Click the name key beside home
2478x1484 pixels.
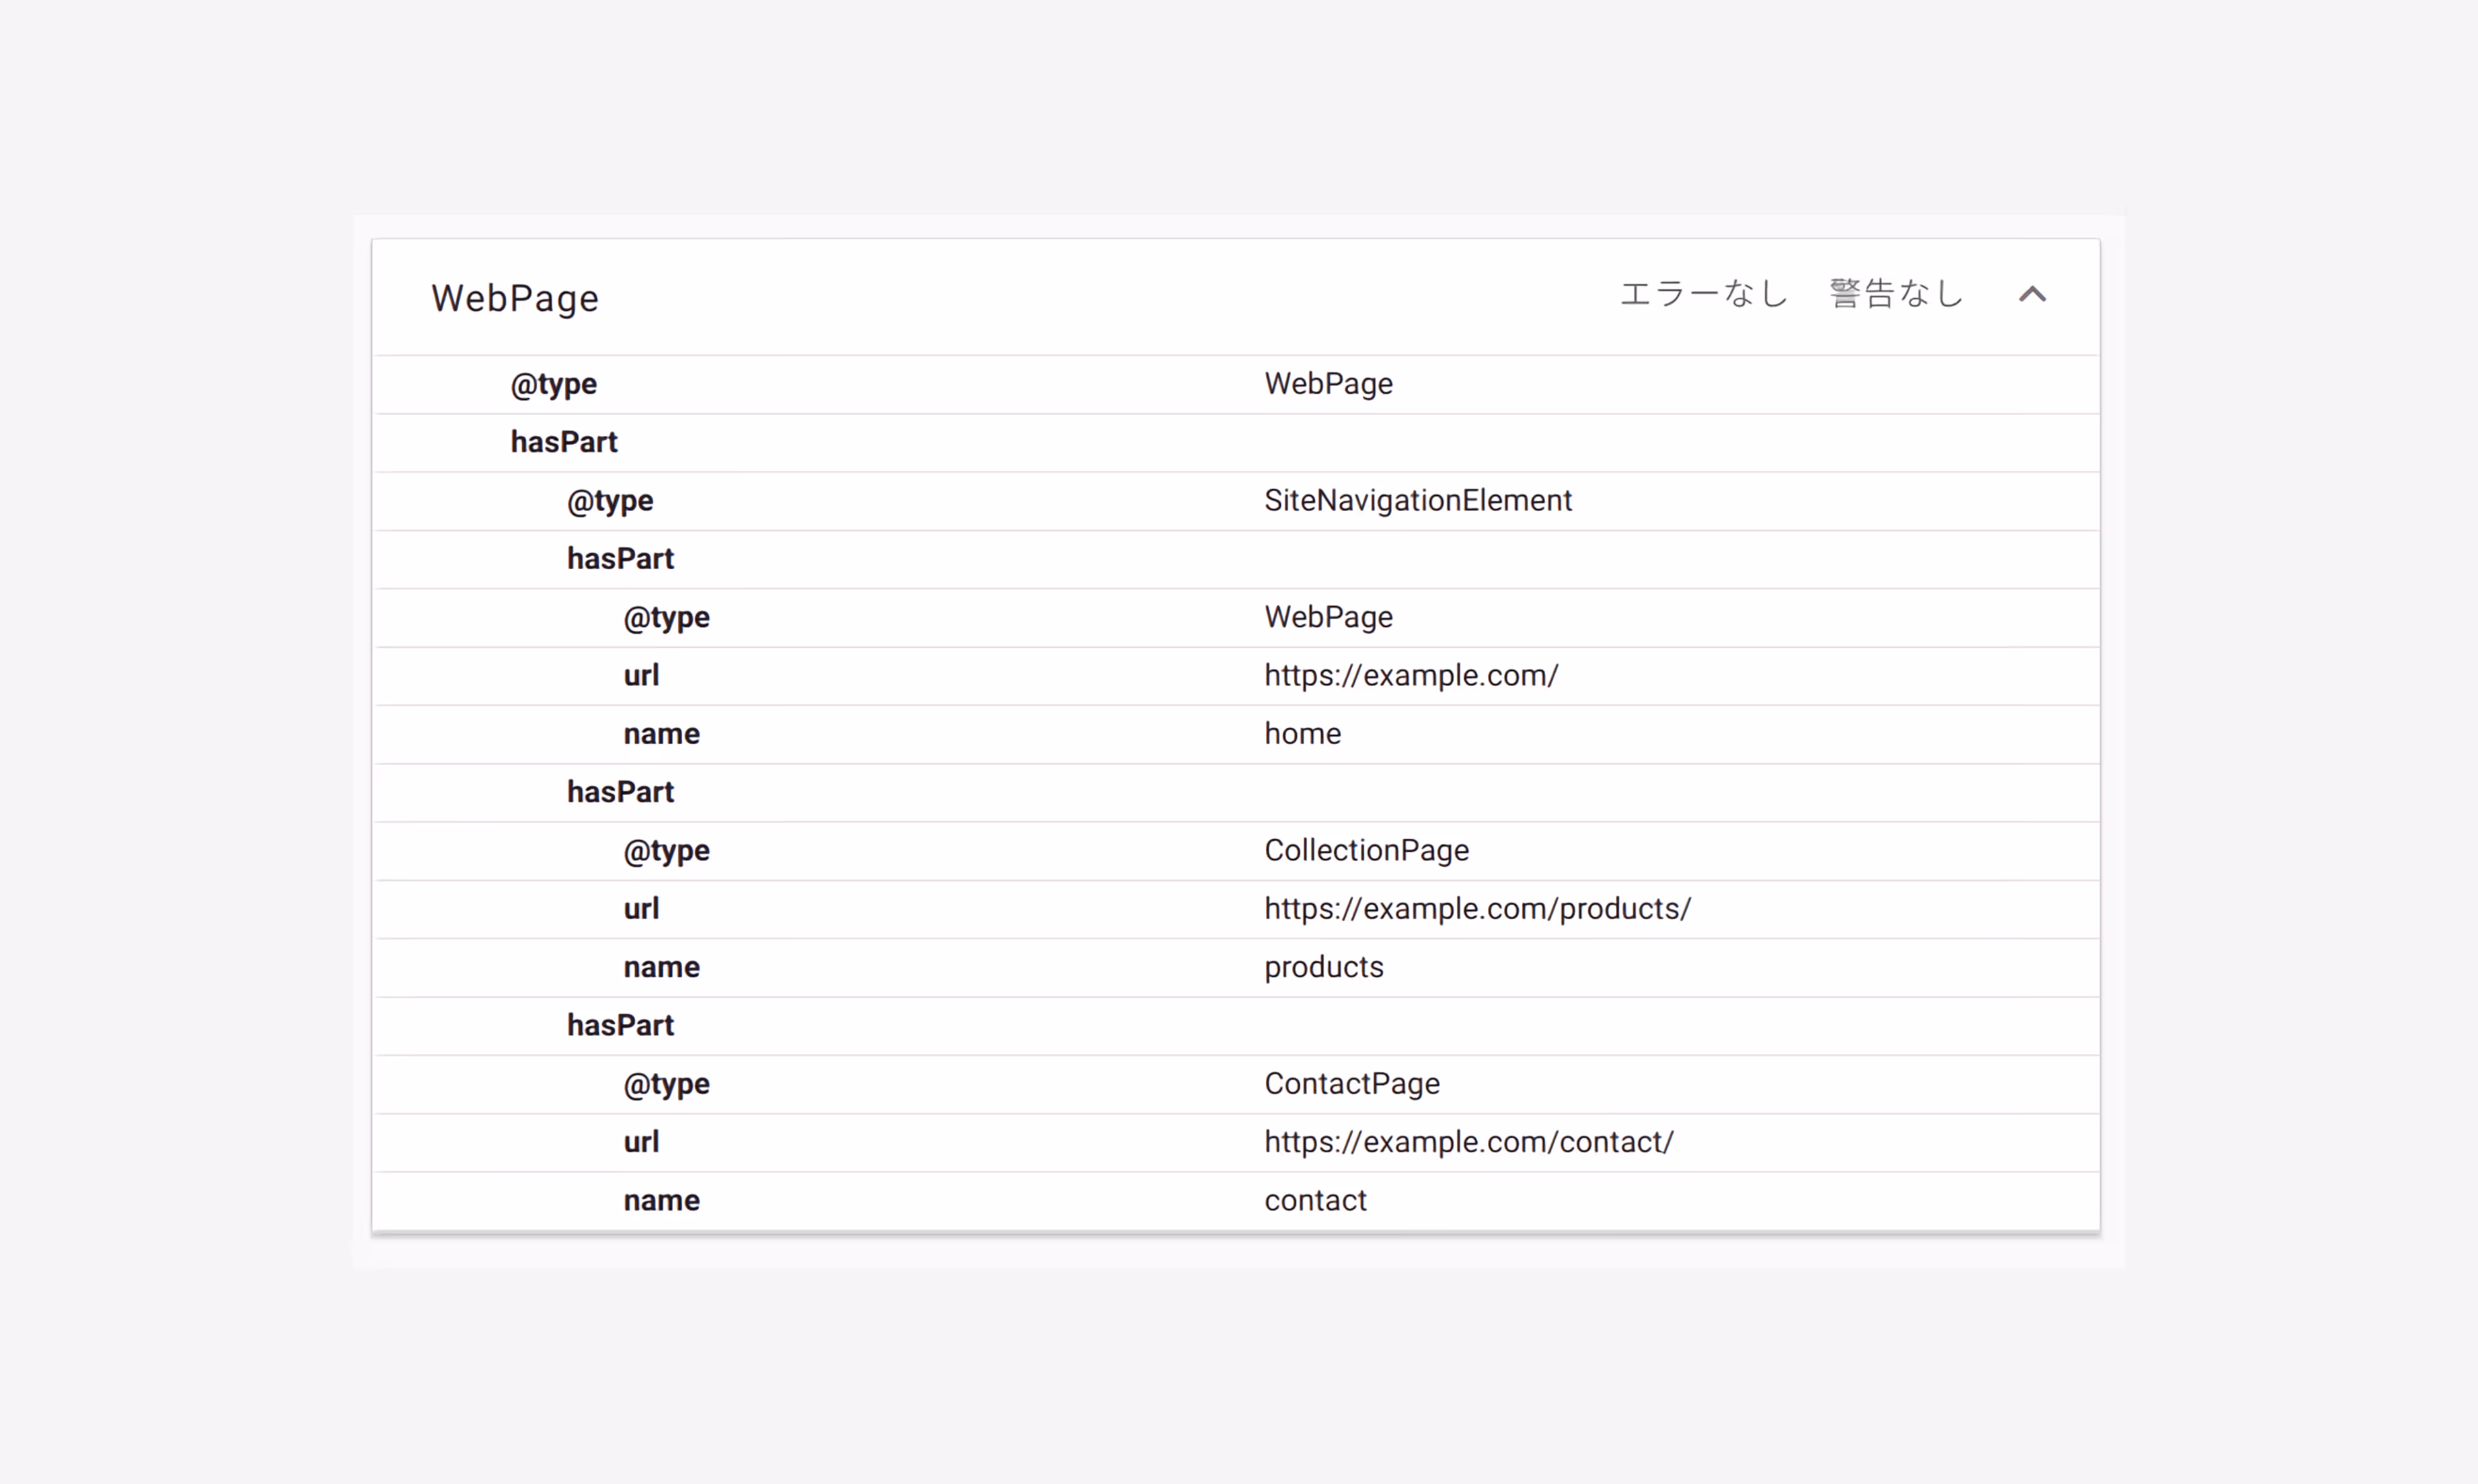(x=661, y=734)
